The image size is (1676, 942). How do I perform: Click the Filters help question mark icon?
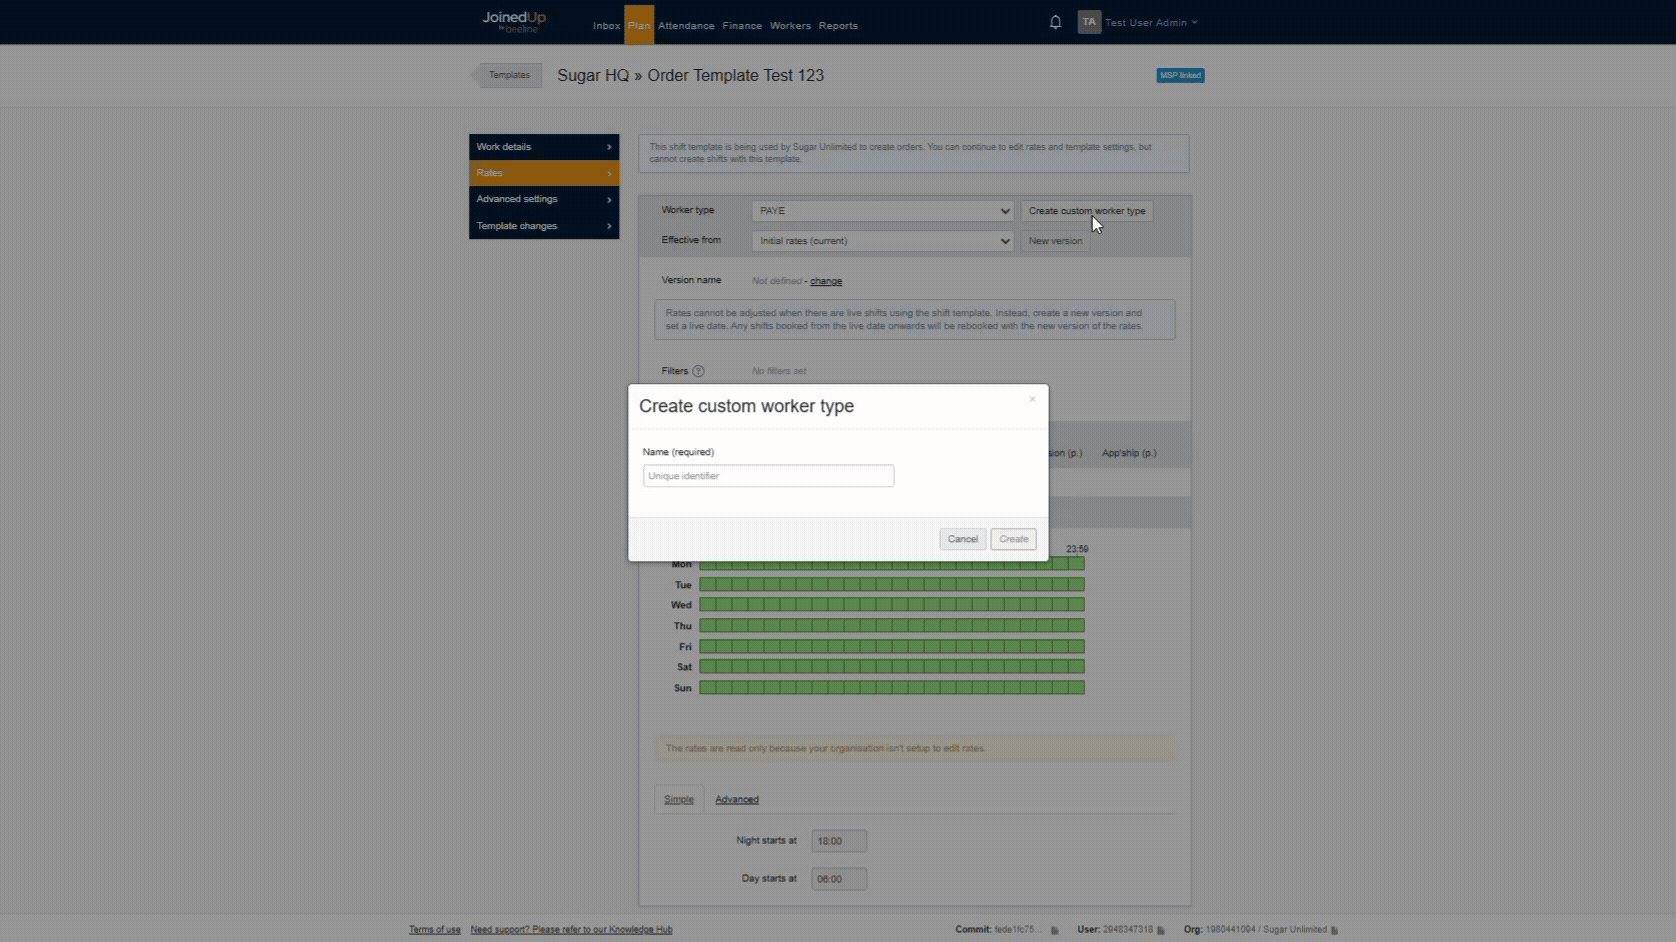pyautogui.click(x=698, y=371)
